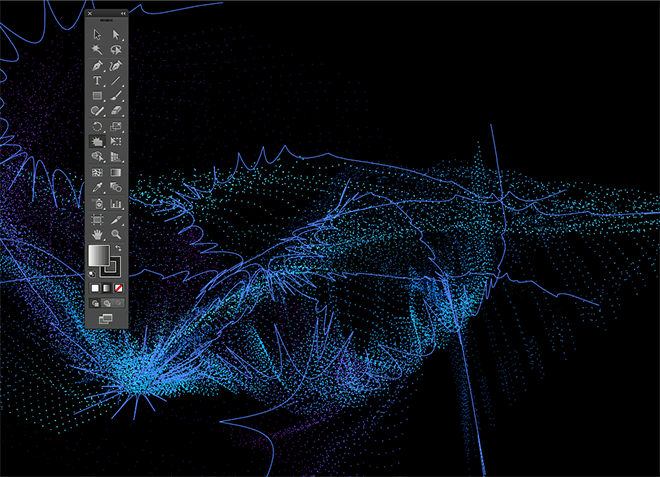Apply None with the red slash button
The image size is (660, 477).
[x=118, y=288]
